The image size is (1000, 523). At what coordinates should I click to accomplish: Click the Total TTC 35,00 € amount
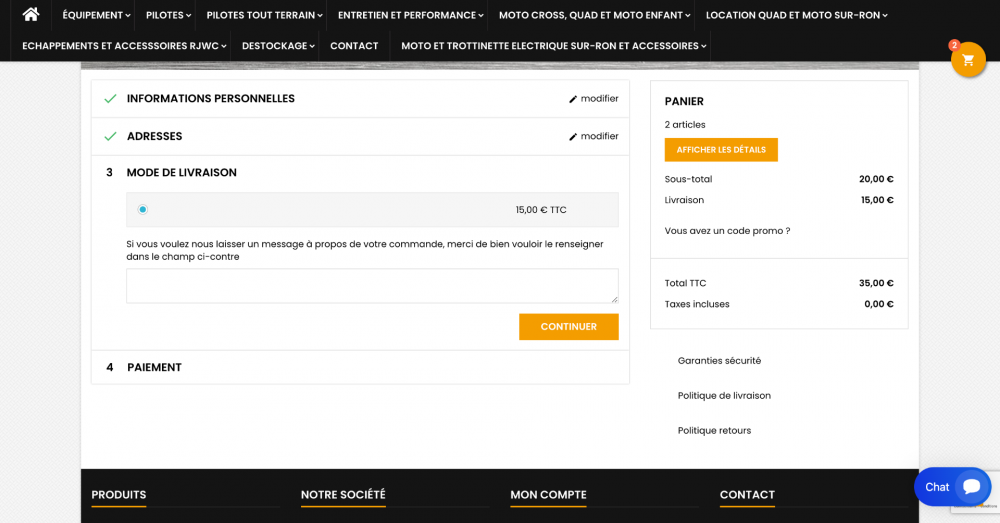coord(876,283)
